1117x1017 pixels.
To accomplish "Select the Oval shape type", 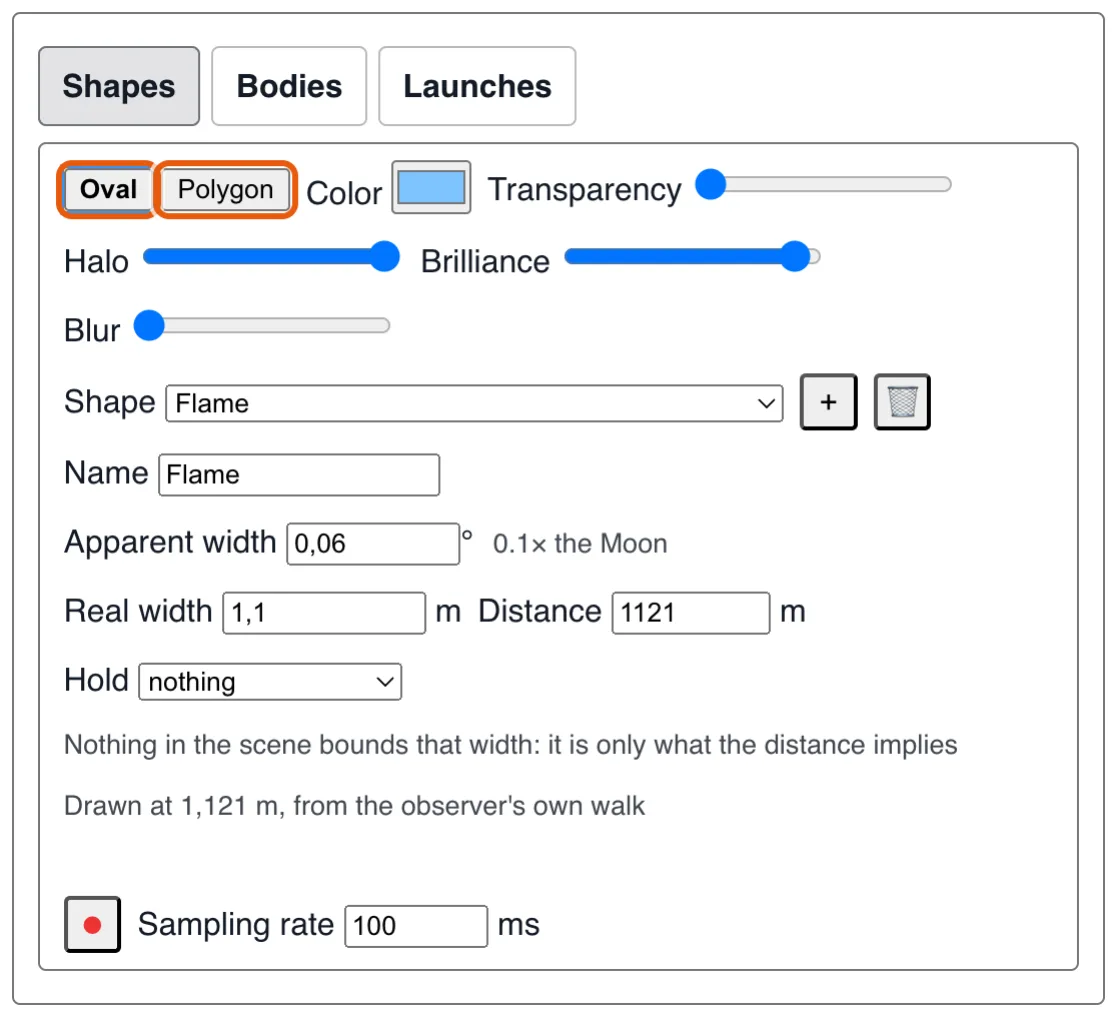I will [x=108, y=189].
